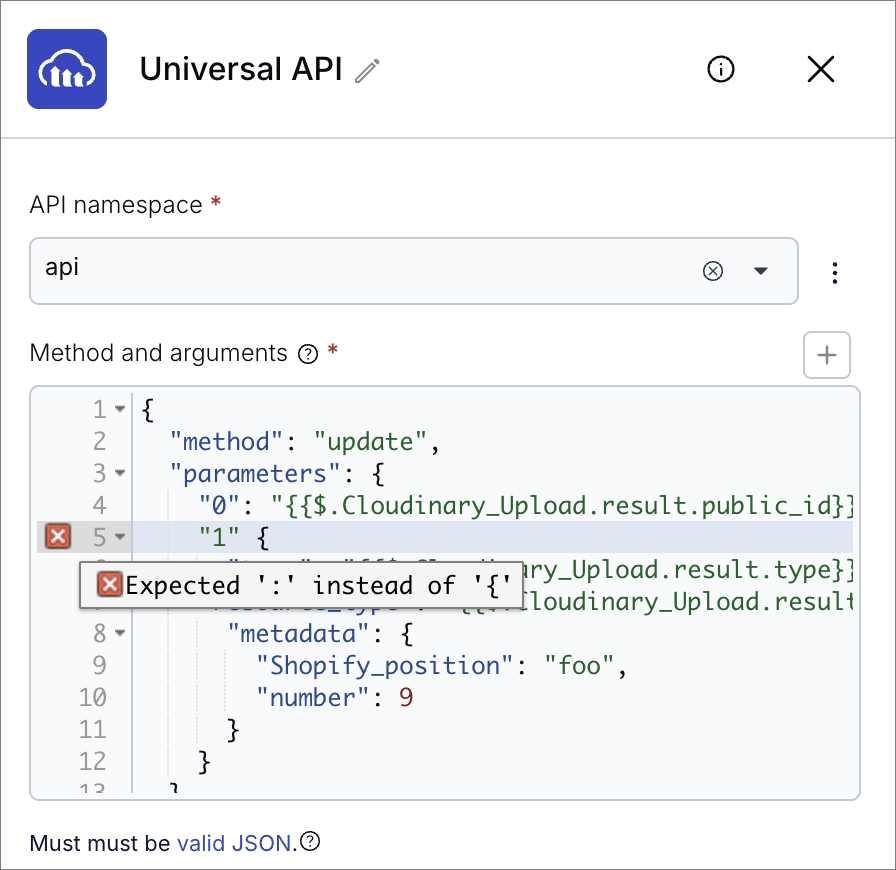The image size is (896, 870).
Task: Click the Cloudinary cloud logo icon
Action: click(67, 69)
